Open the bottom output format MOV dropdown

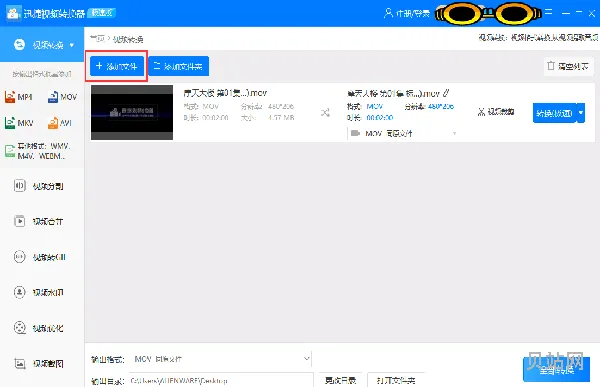point(222,359)
